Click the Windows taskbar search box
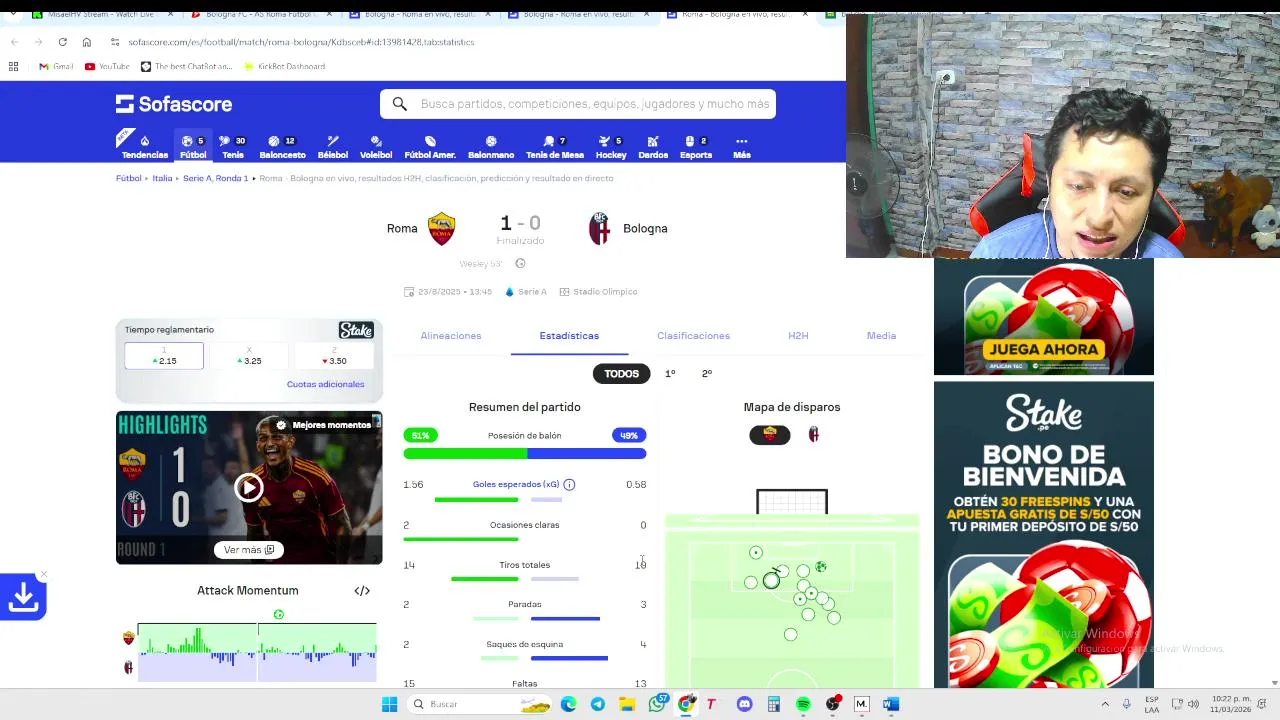 (481, 704)
